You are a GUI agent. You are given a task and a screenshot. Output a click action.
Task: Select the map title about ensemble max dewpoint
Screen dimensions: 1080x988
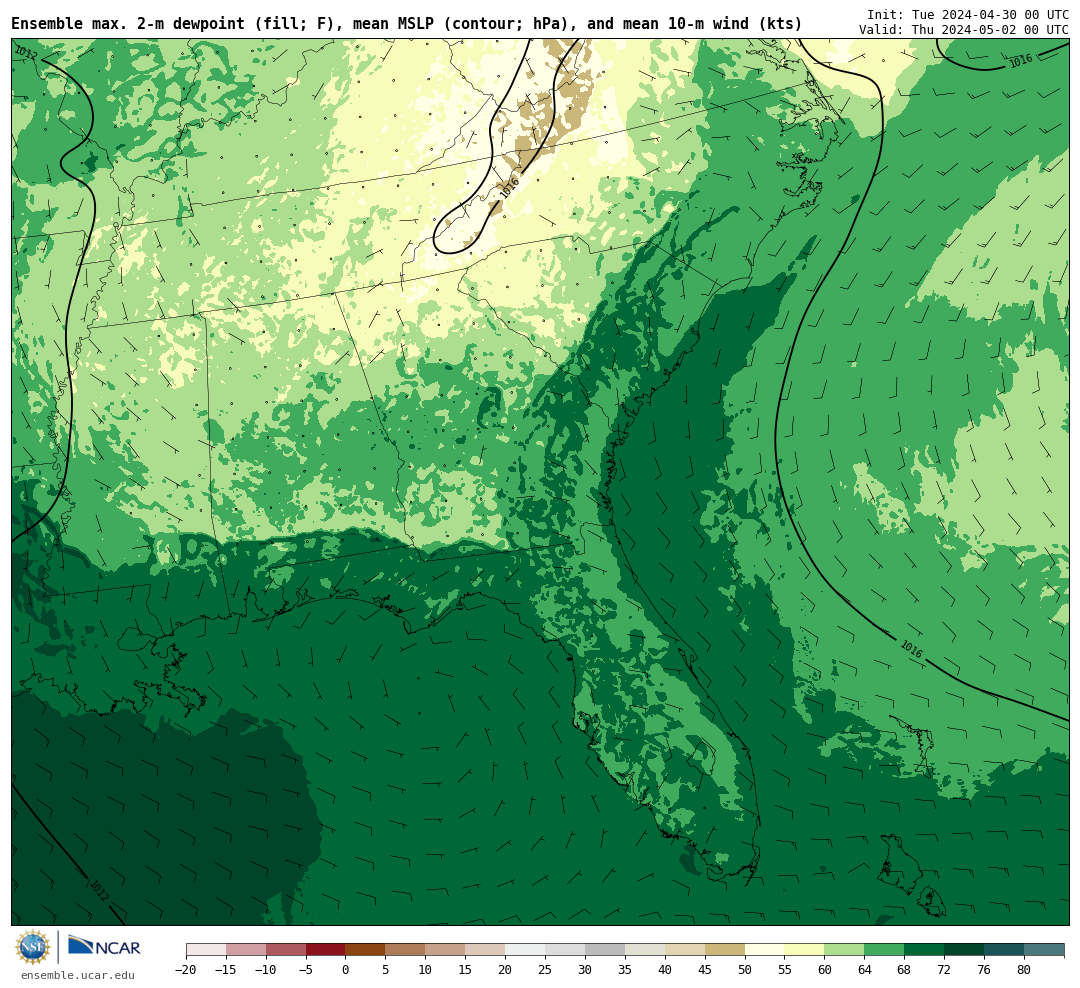pyautogui.click(x=406, y=23)
